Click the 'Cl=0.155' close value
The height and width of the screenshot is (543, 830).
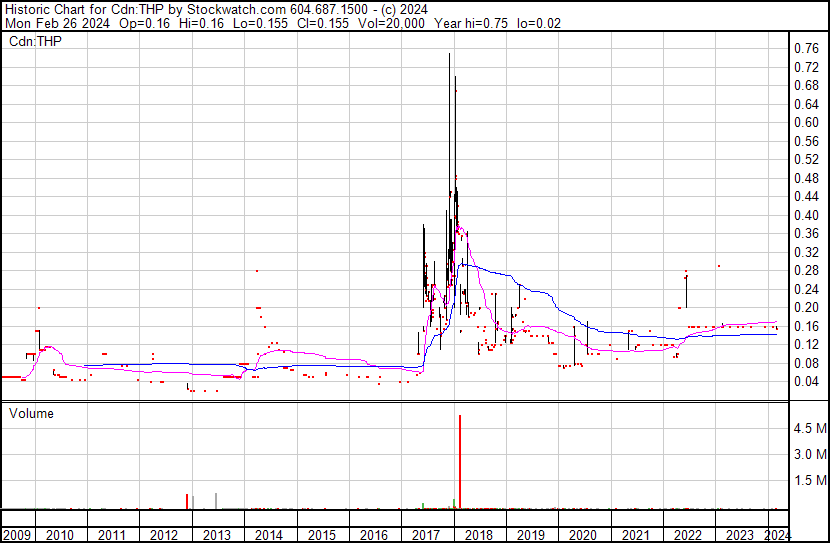(322, 23)
